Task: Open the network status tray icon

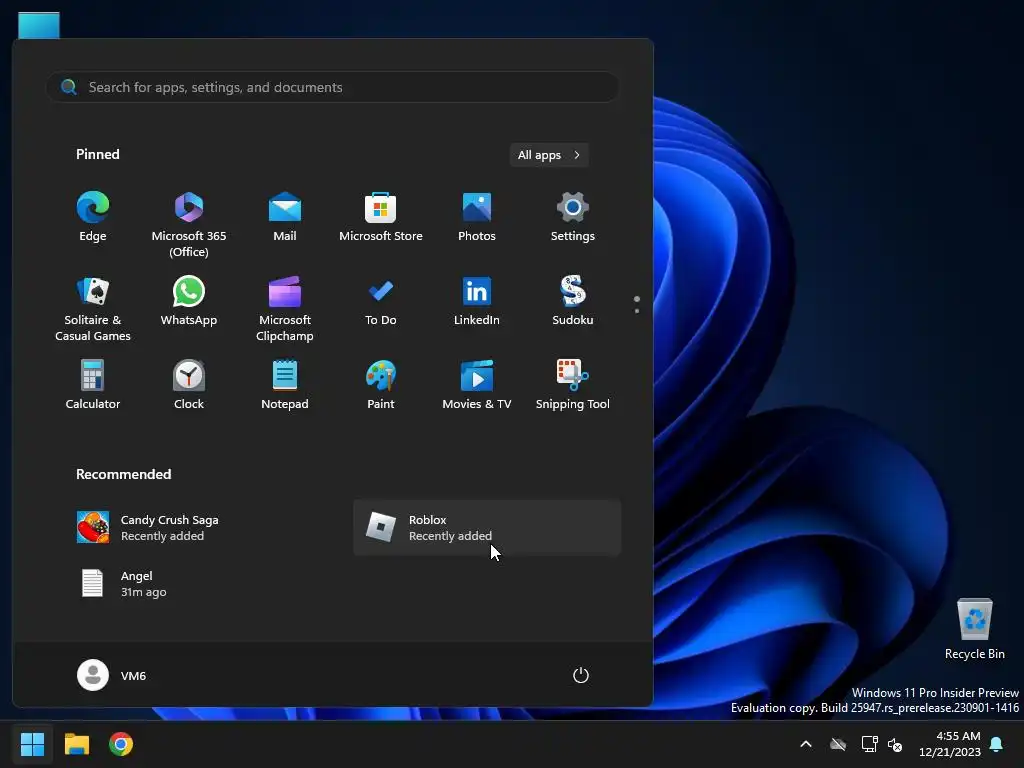Action: coord(869,744)
